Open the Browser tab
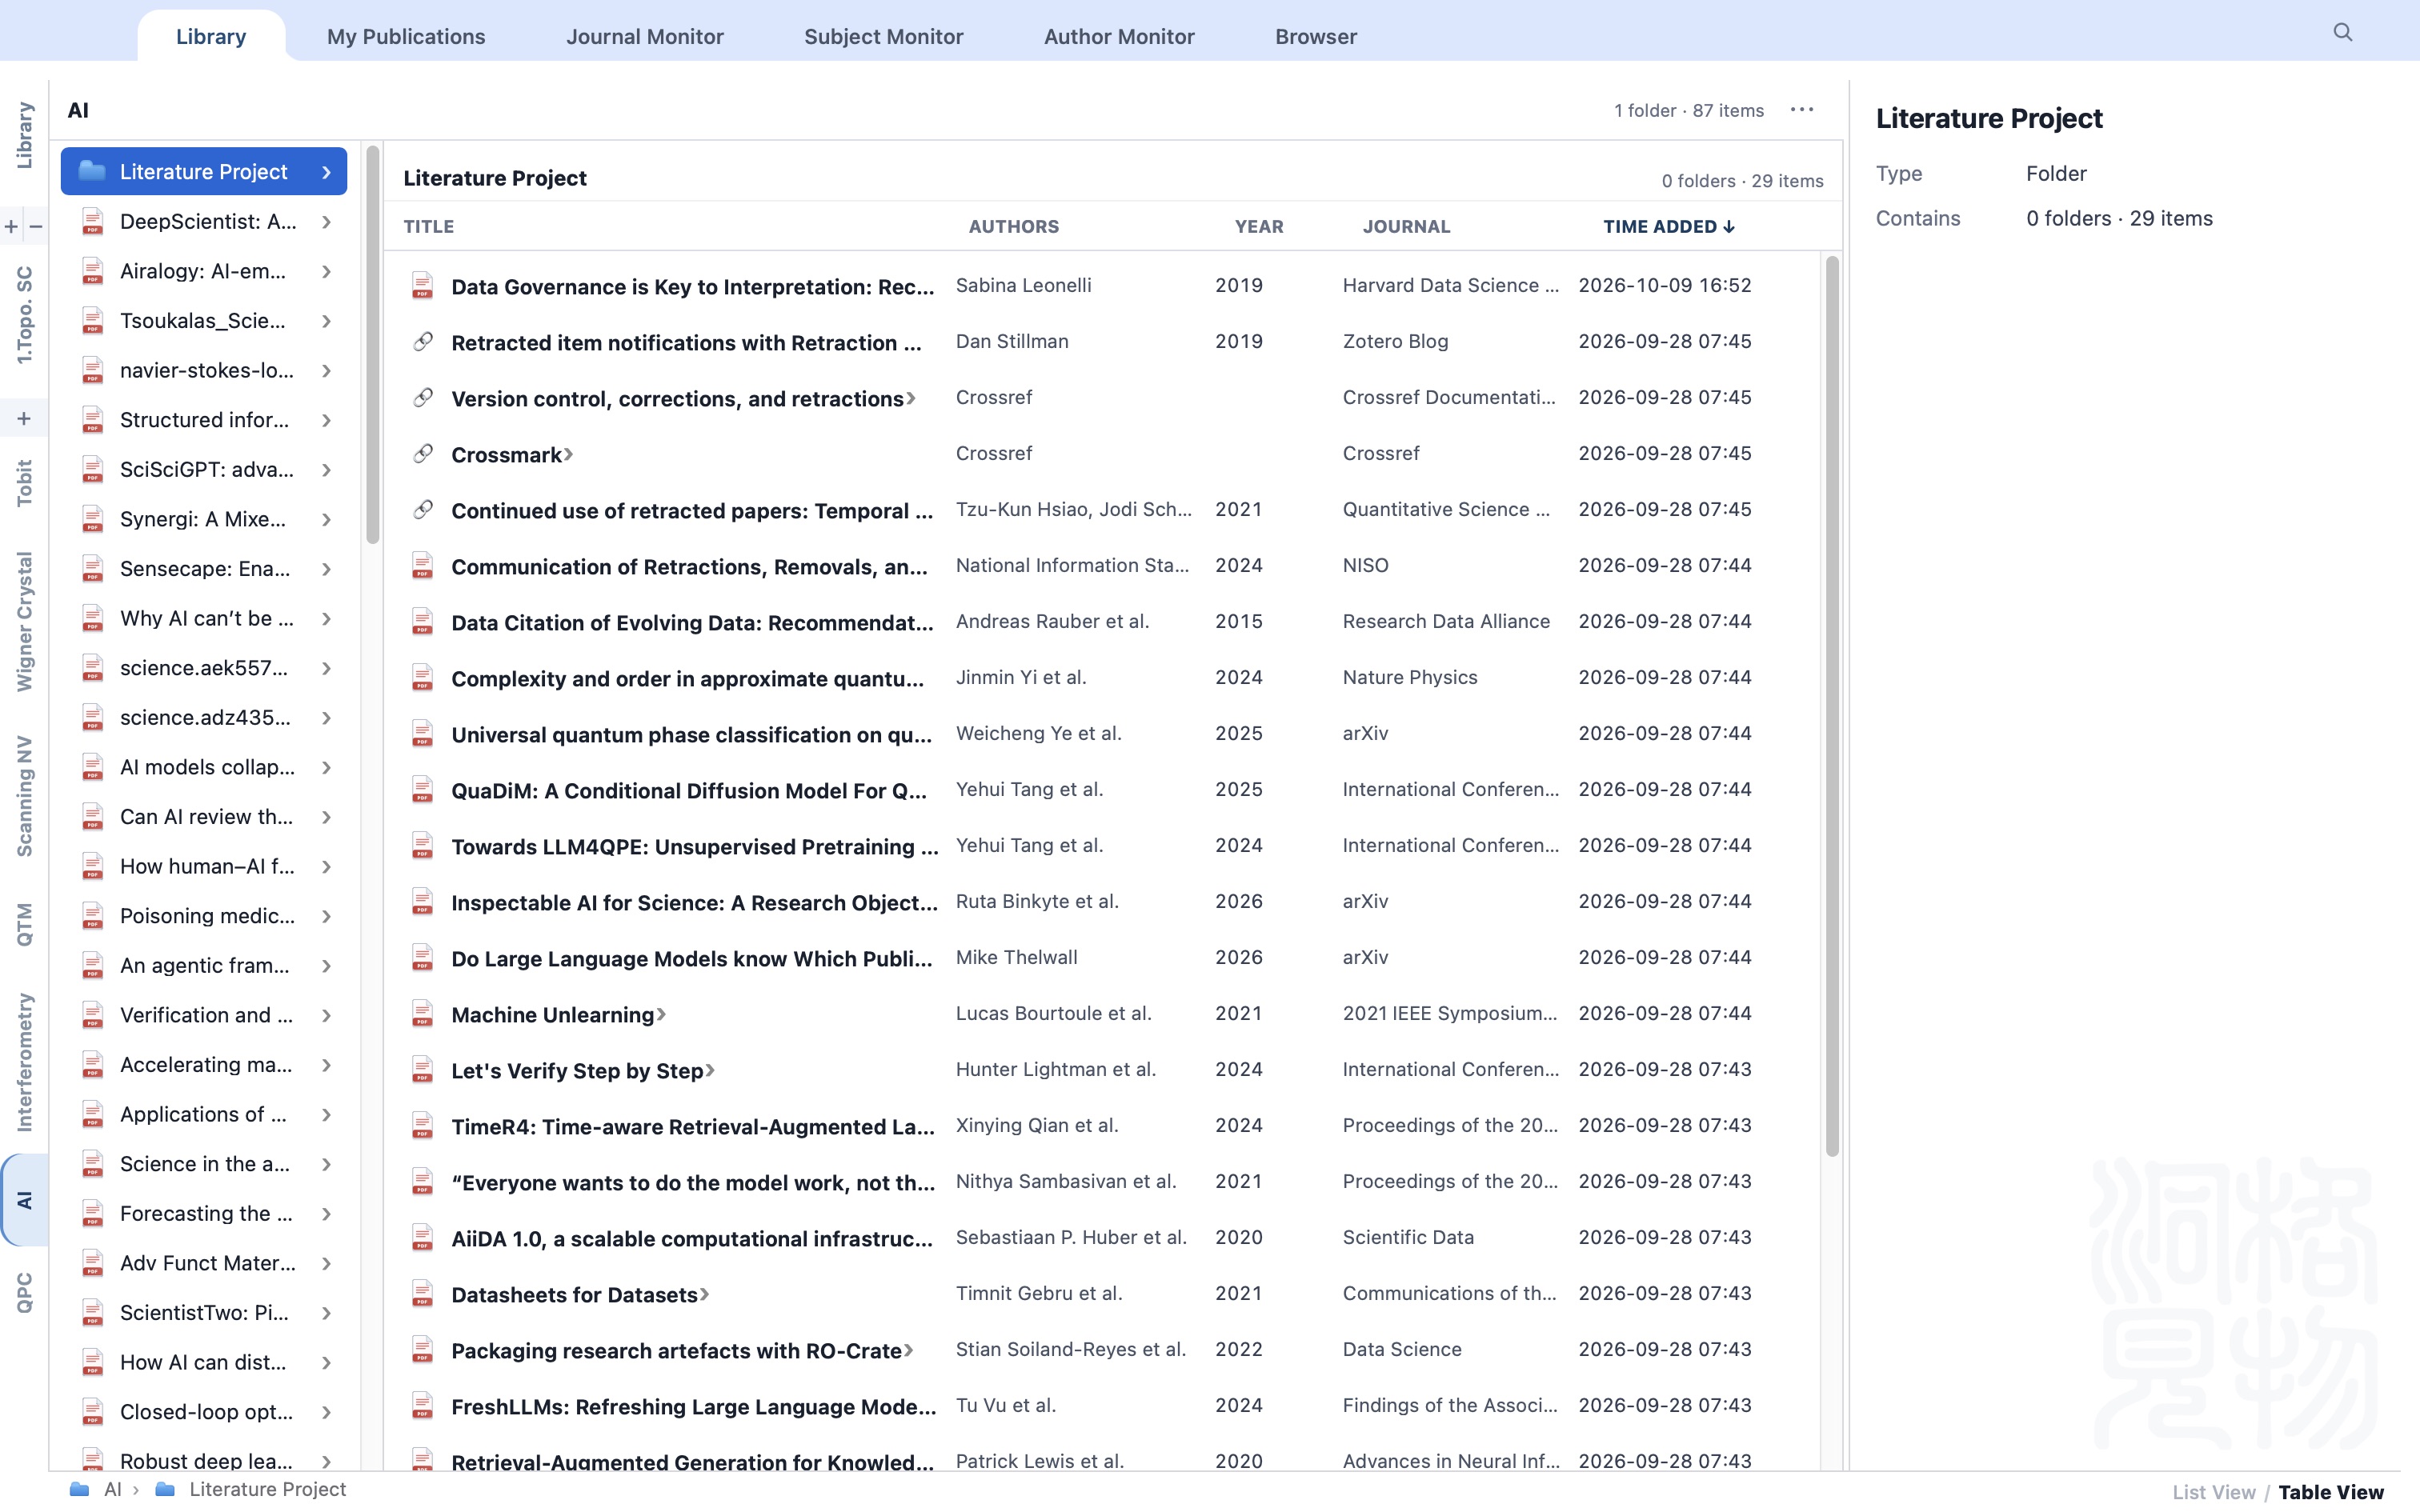 tap(1316, 37)
